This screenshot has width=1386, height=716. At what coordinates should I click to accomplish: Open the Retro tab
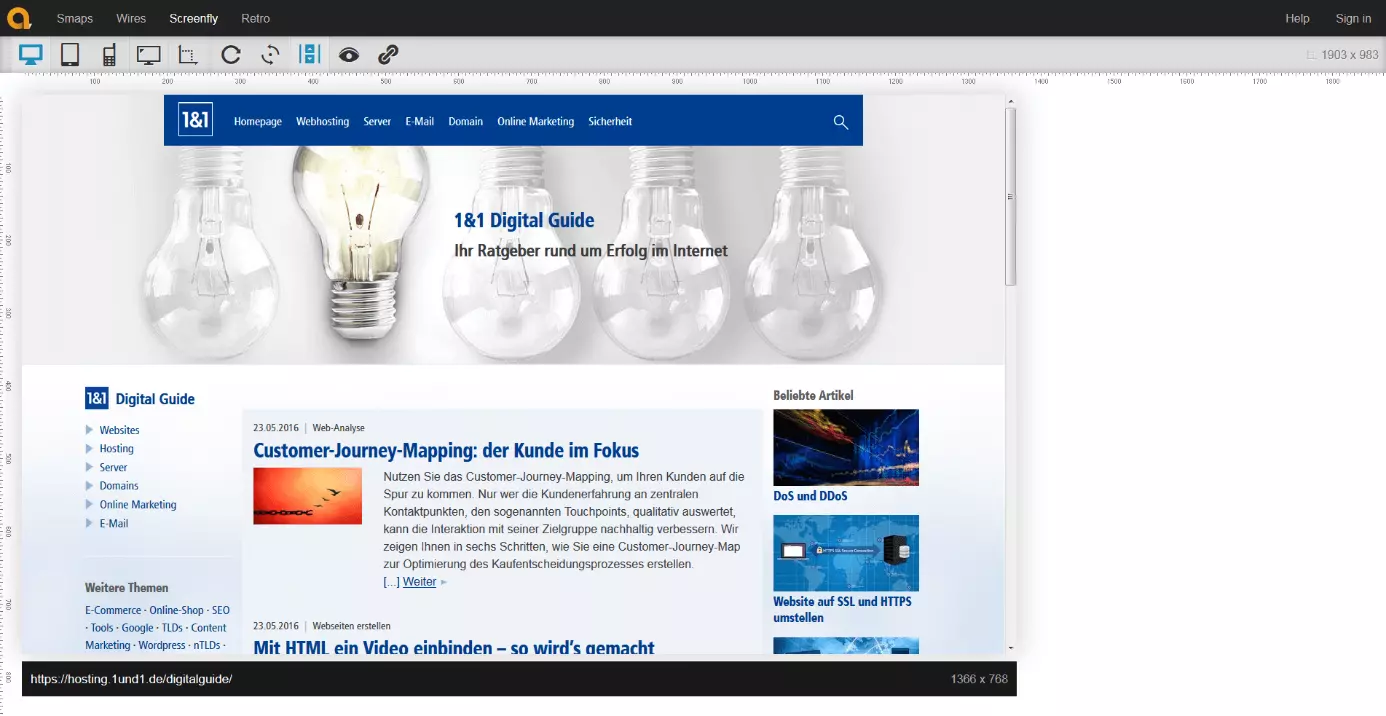[x=255, y=18]
